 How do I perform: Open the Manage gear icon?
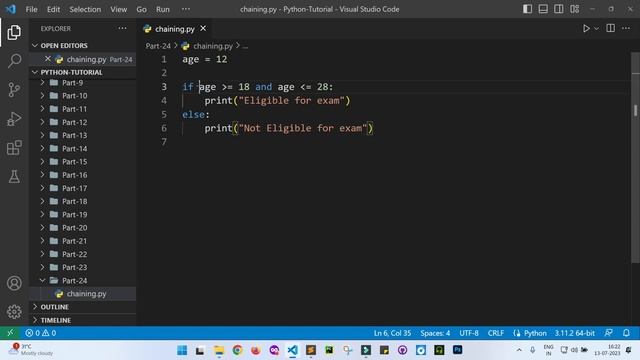pyautogui.click(x=14, y=312)
